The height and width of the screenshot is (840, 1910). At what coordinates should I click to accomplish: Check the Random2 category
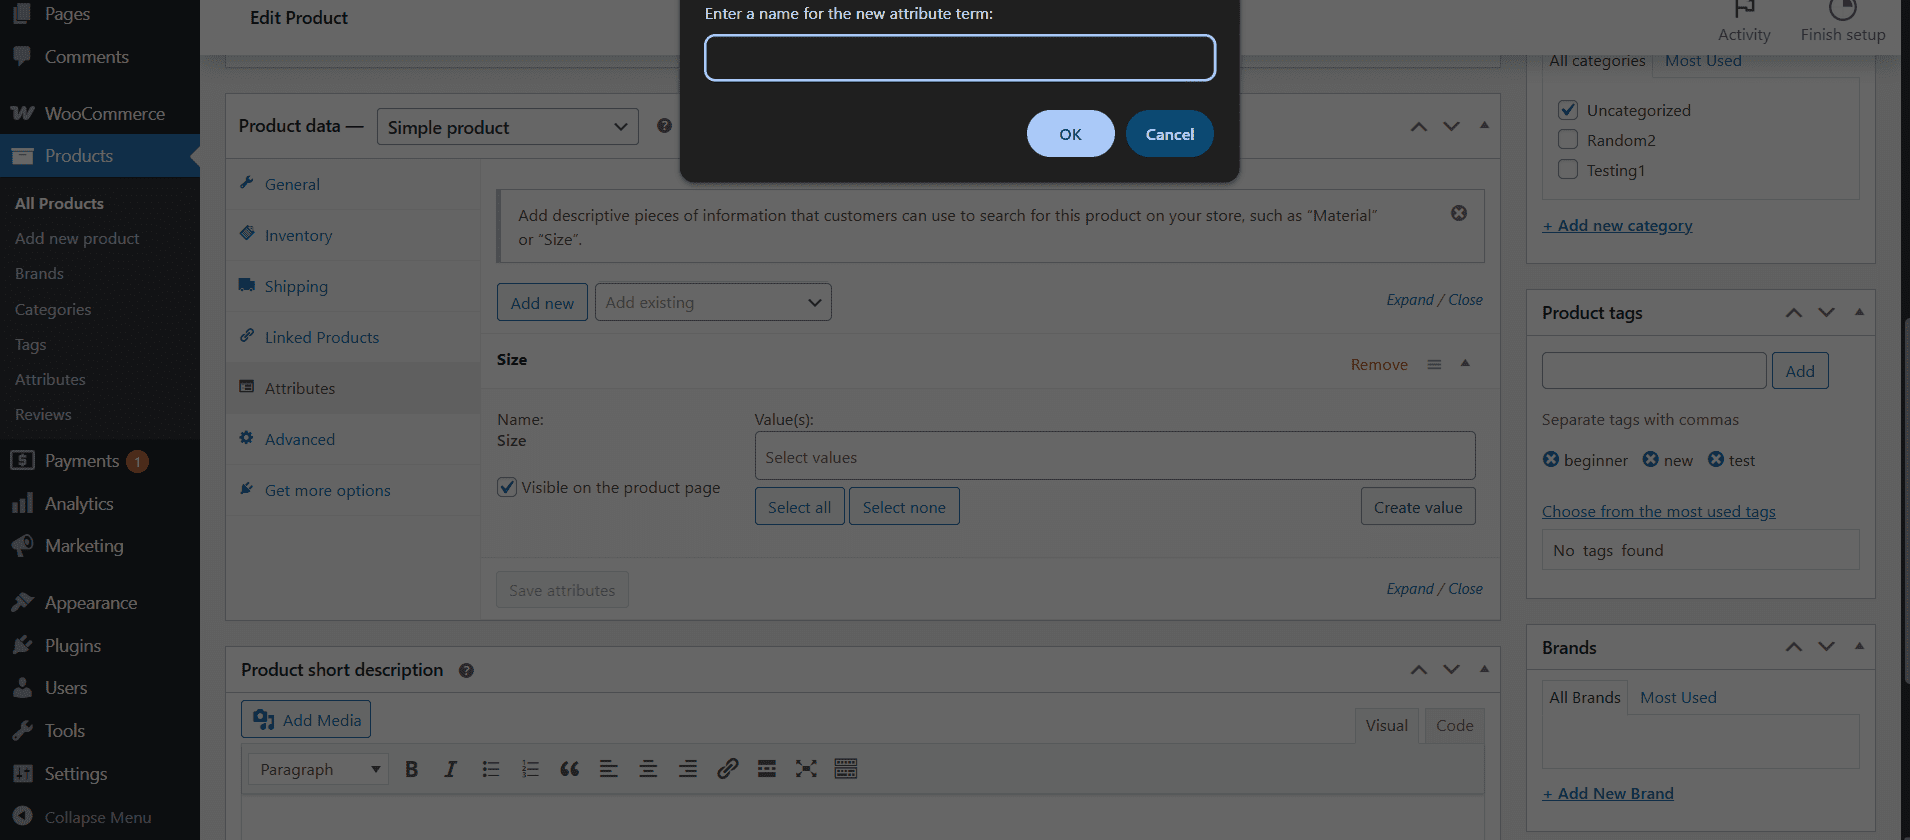1568,140
